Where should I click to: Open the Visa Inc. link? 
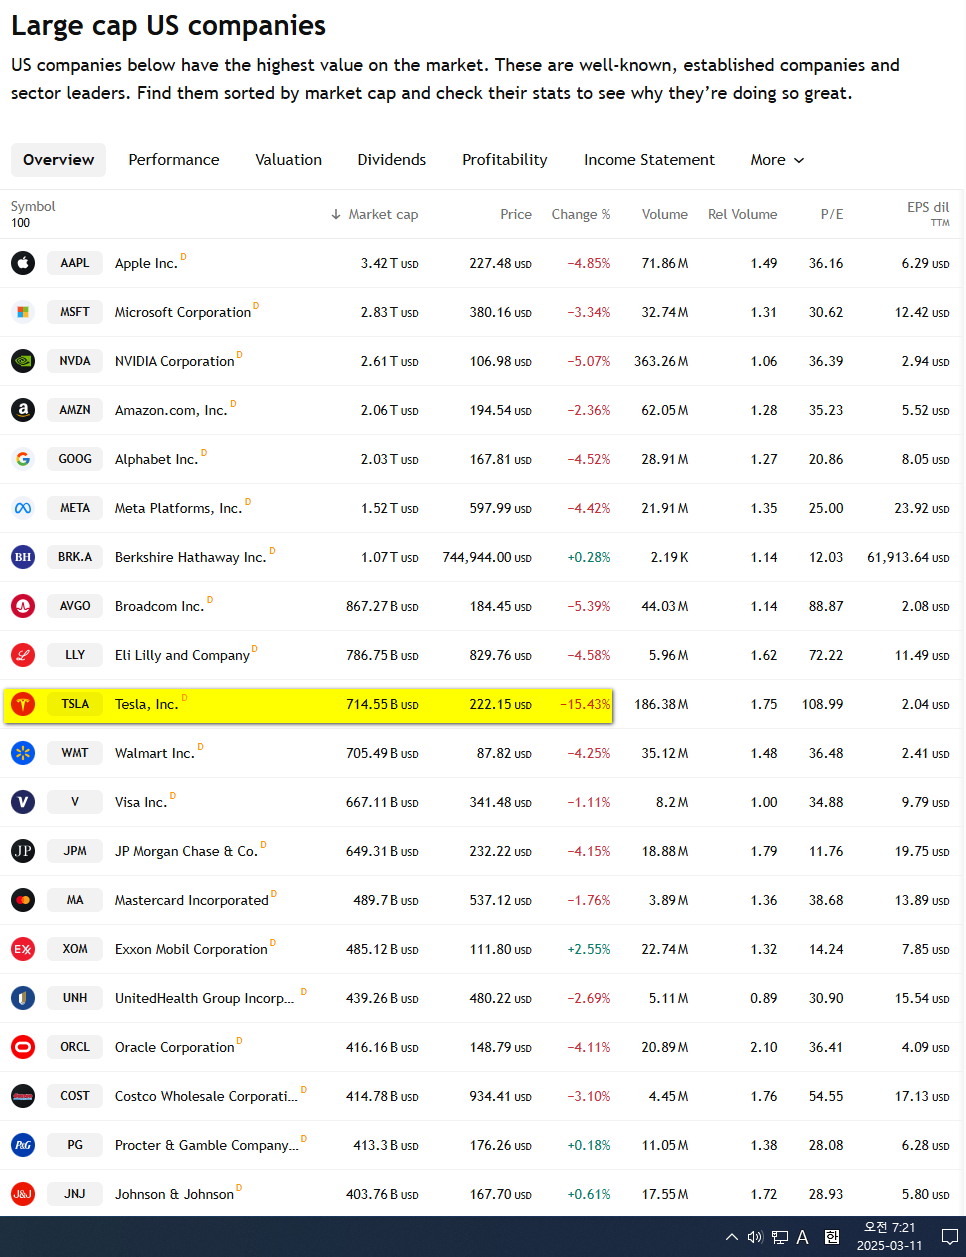coord(141,802)
